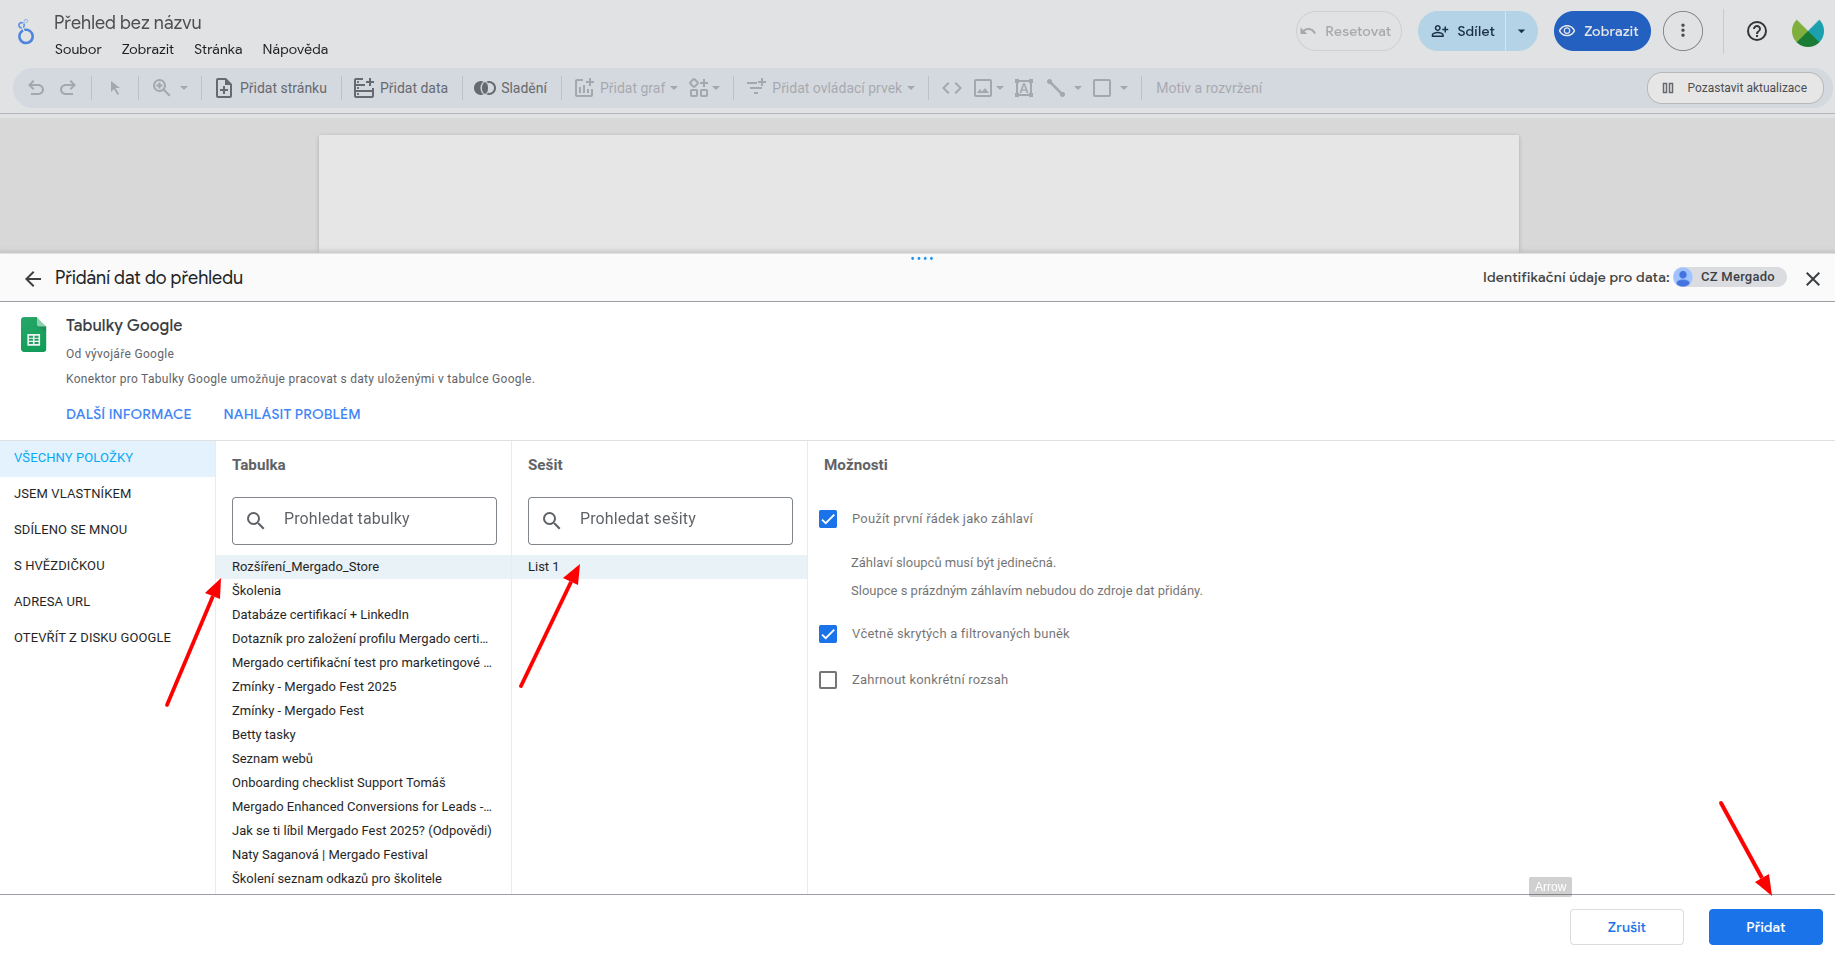Image resolution: width=1835 pixels, height=955 pixels.
Task: Click CZ Mergado credentials chip
Action: pyautogui.click(x=1730, y=277)
